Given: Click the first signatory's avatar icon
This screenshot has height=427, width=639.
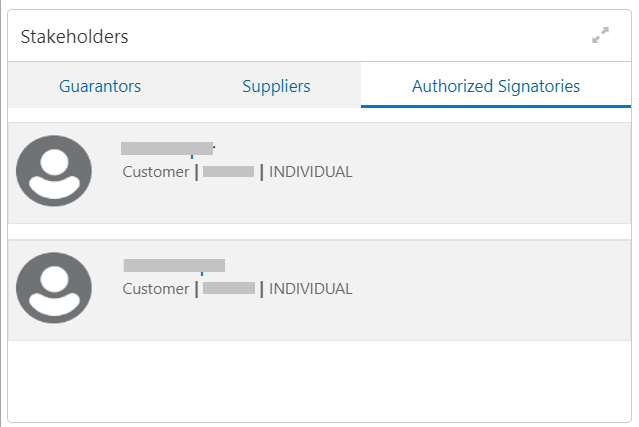Looking at the screenshot, I should [54, 171].
